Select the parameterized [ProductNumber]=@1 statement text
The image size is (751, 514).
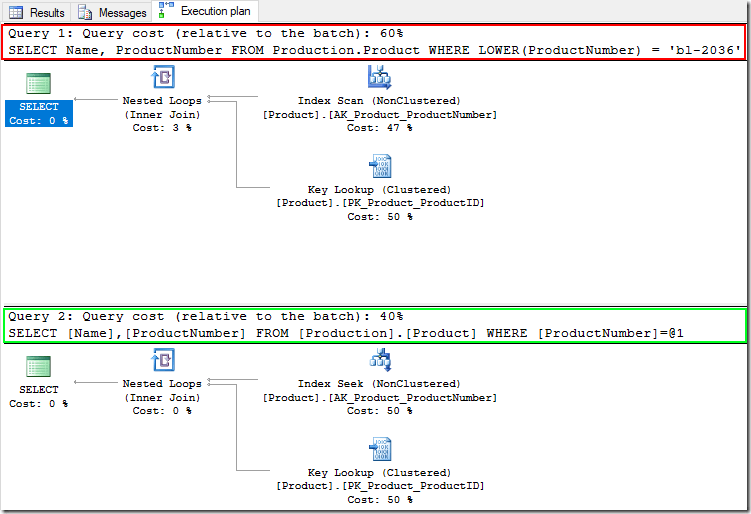click(x=350, y=332)
